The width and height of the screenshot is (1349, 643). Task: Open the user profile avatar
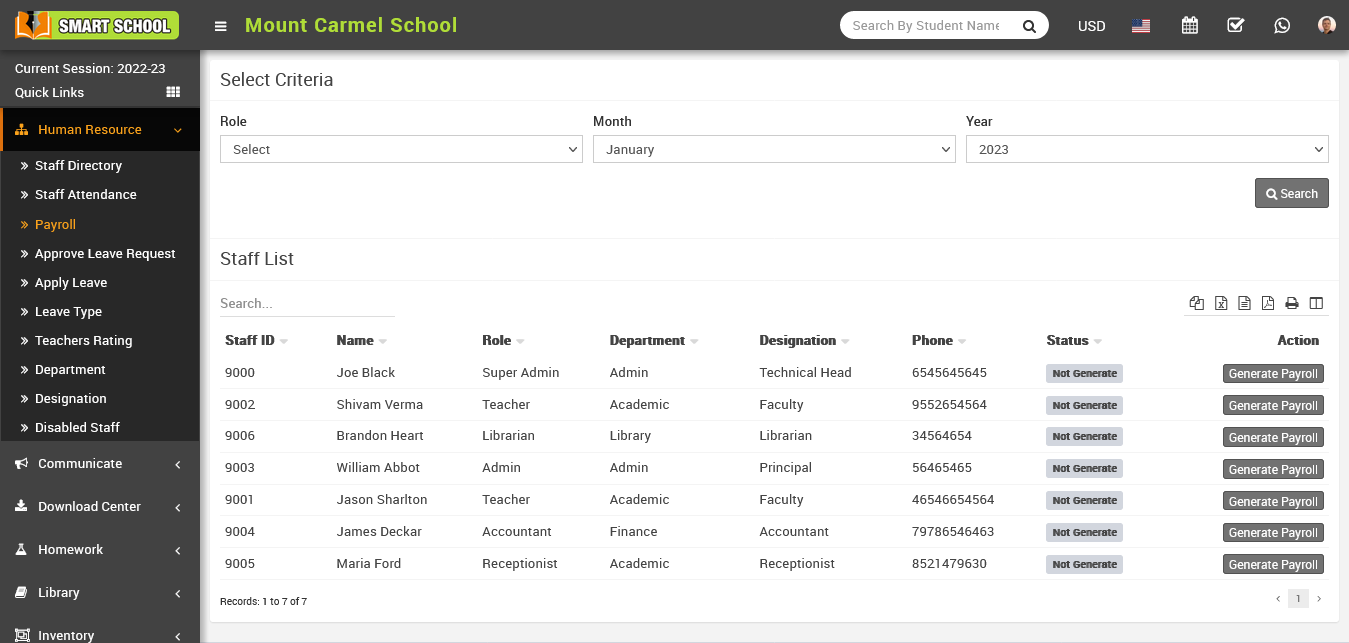[1326, 26]
